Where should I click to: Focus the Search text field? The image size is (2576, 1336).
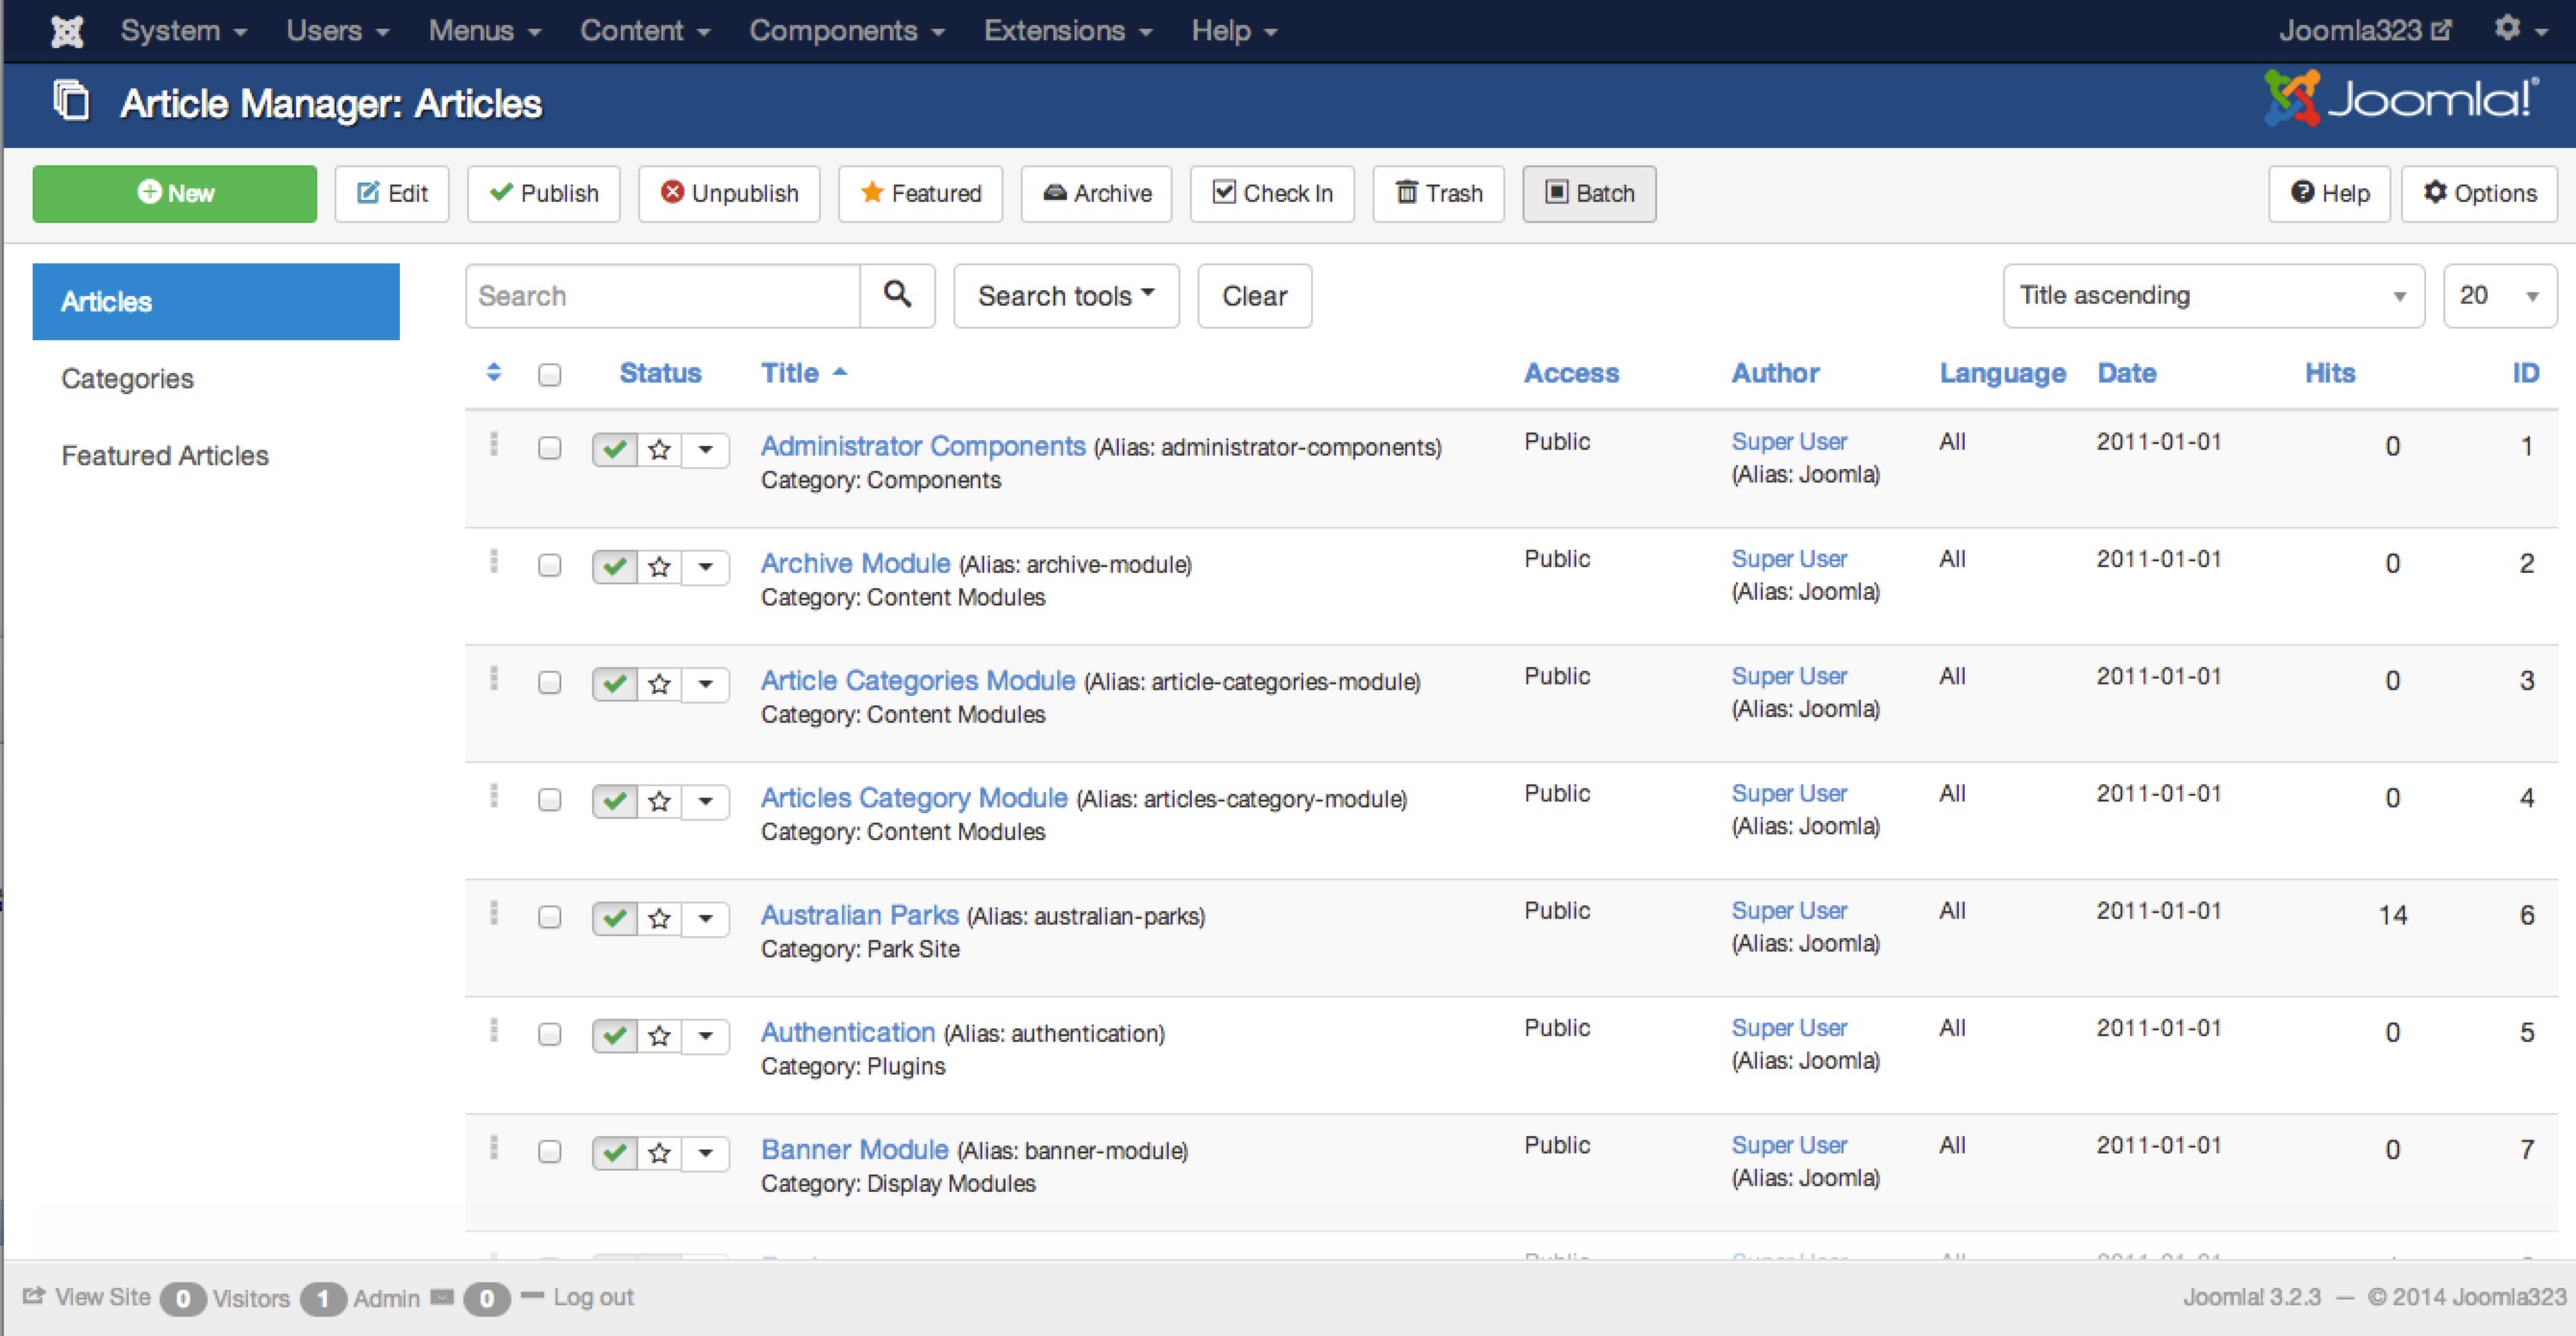[x=662, y=295]
